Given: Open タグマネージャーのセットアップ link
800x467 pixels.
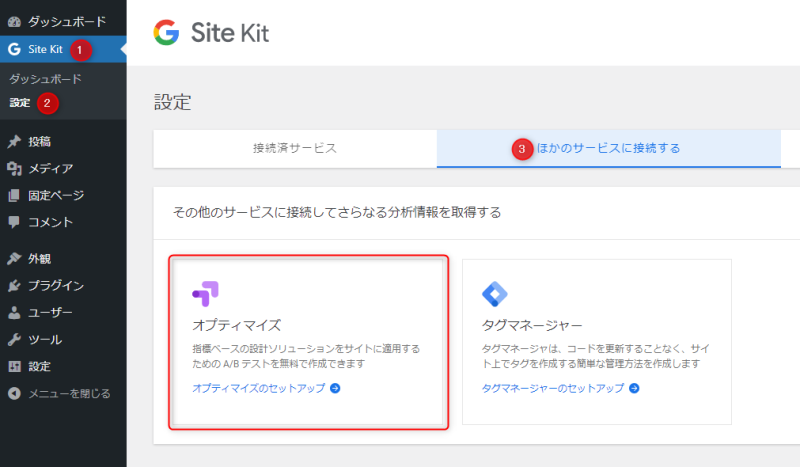Looking at the screenshot, I should [x=553, y=388].
